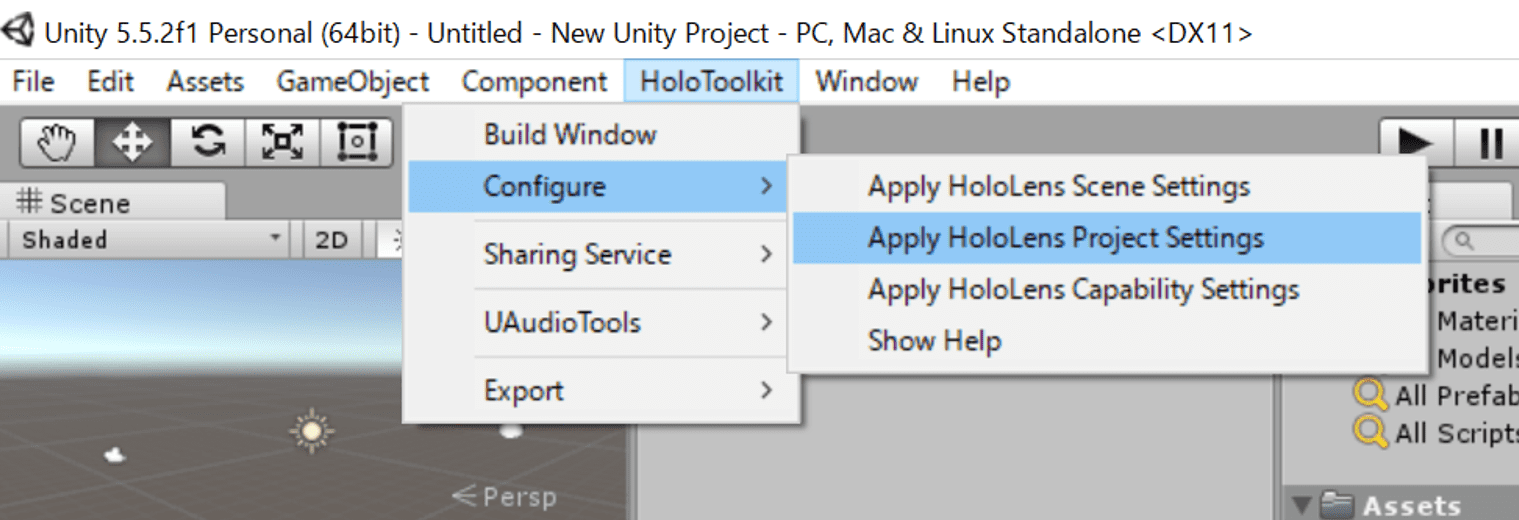
Task: Select the Hand tool
Action: pyautogui.click(x=58, y=142)
